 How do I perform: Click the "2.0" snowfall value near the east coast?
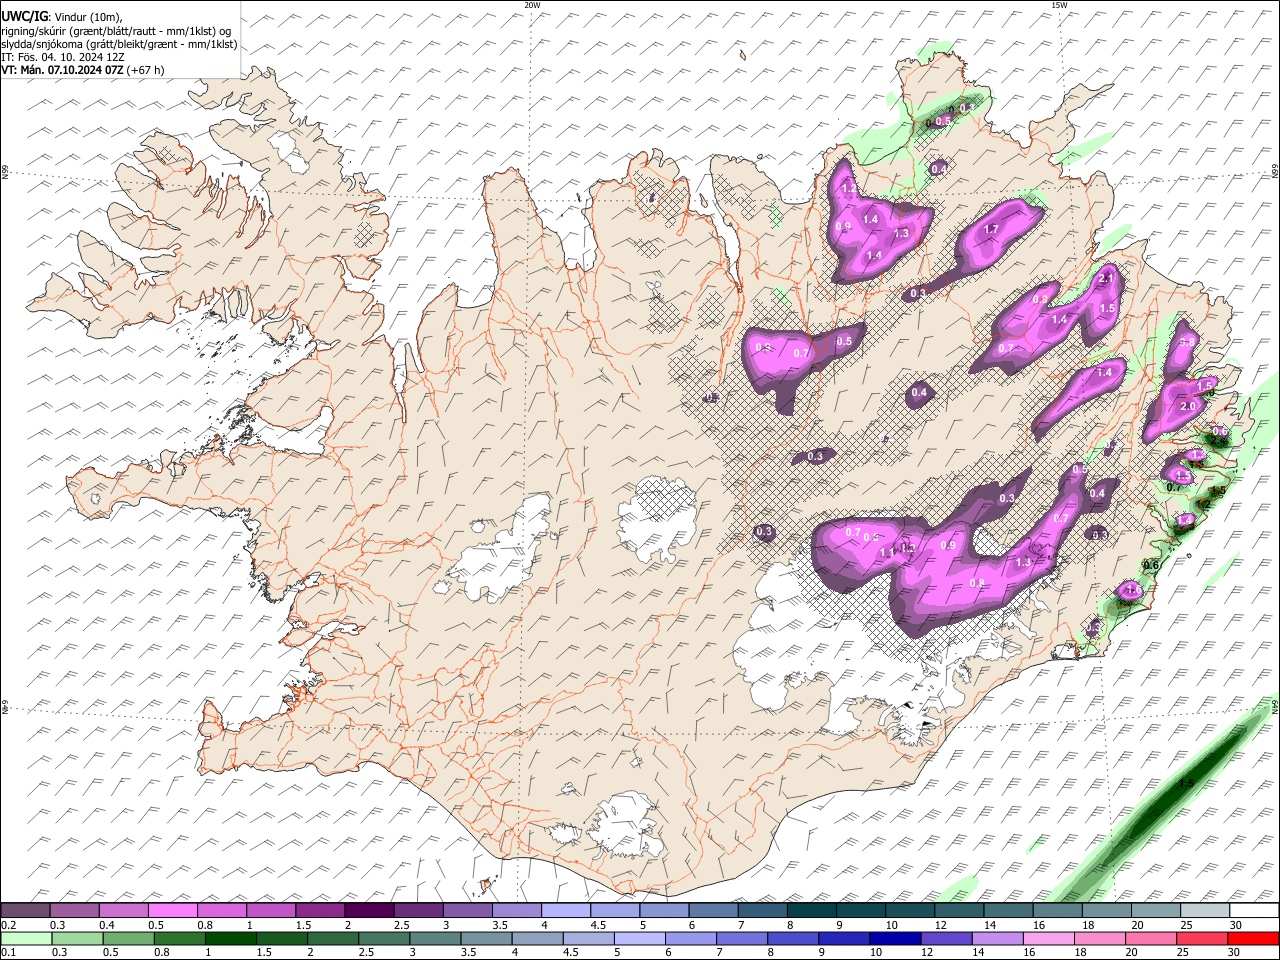[x=1188, y=407]
